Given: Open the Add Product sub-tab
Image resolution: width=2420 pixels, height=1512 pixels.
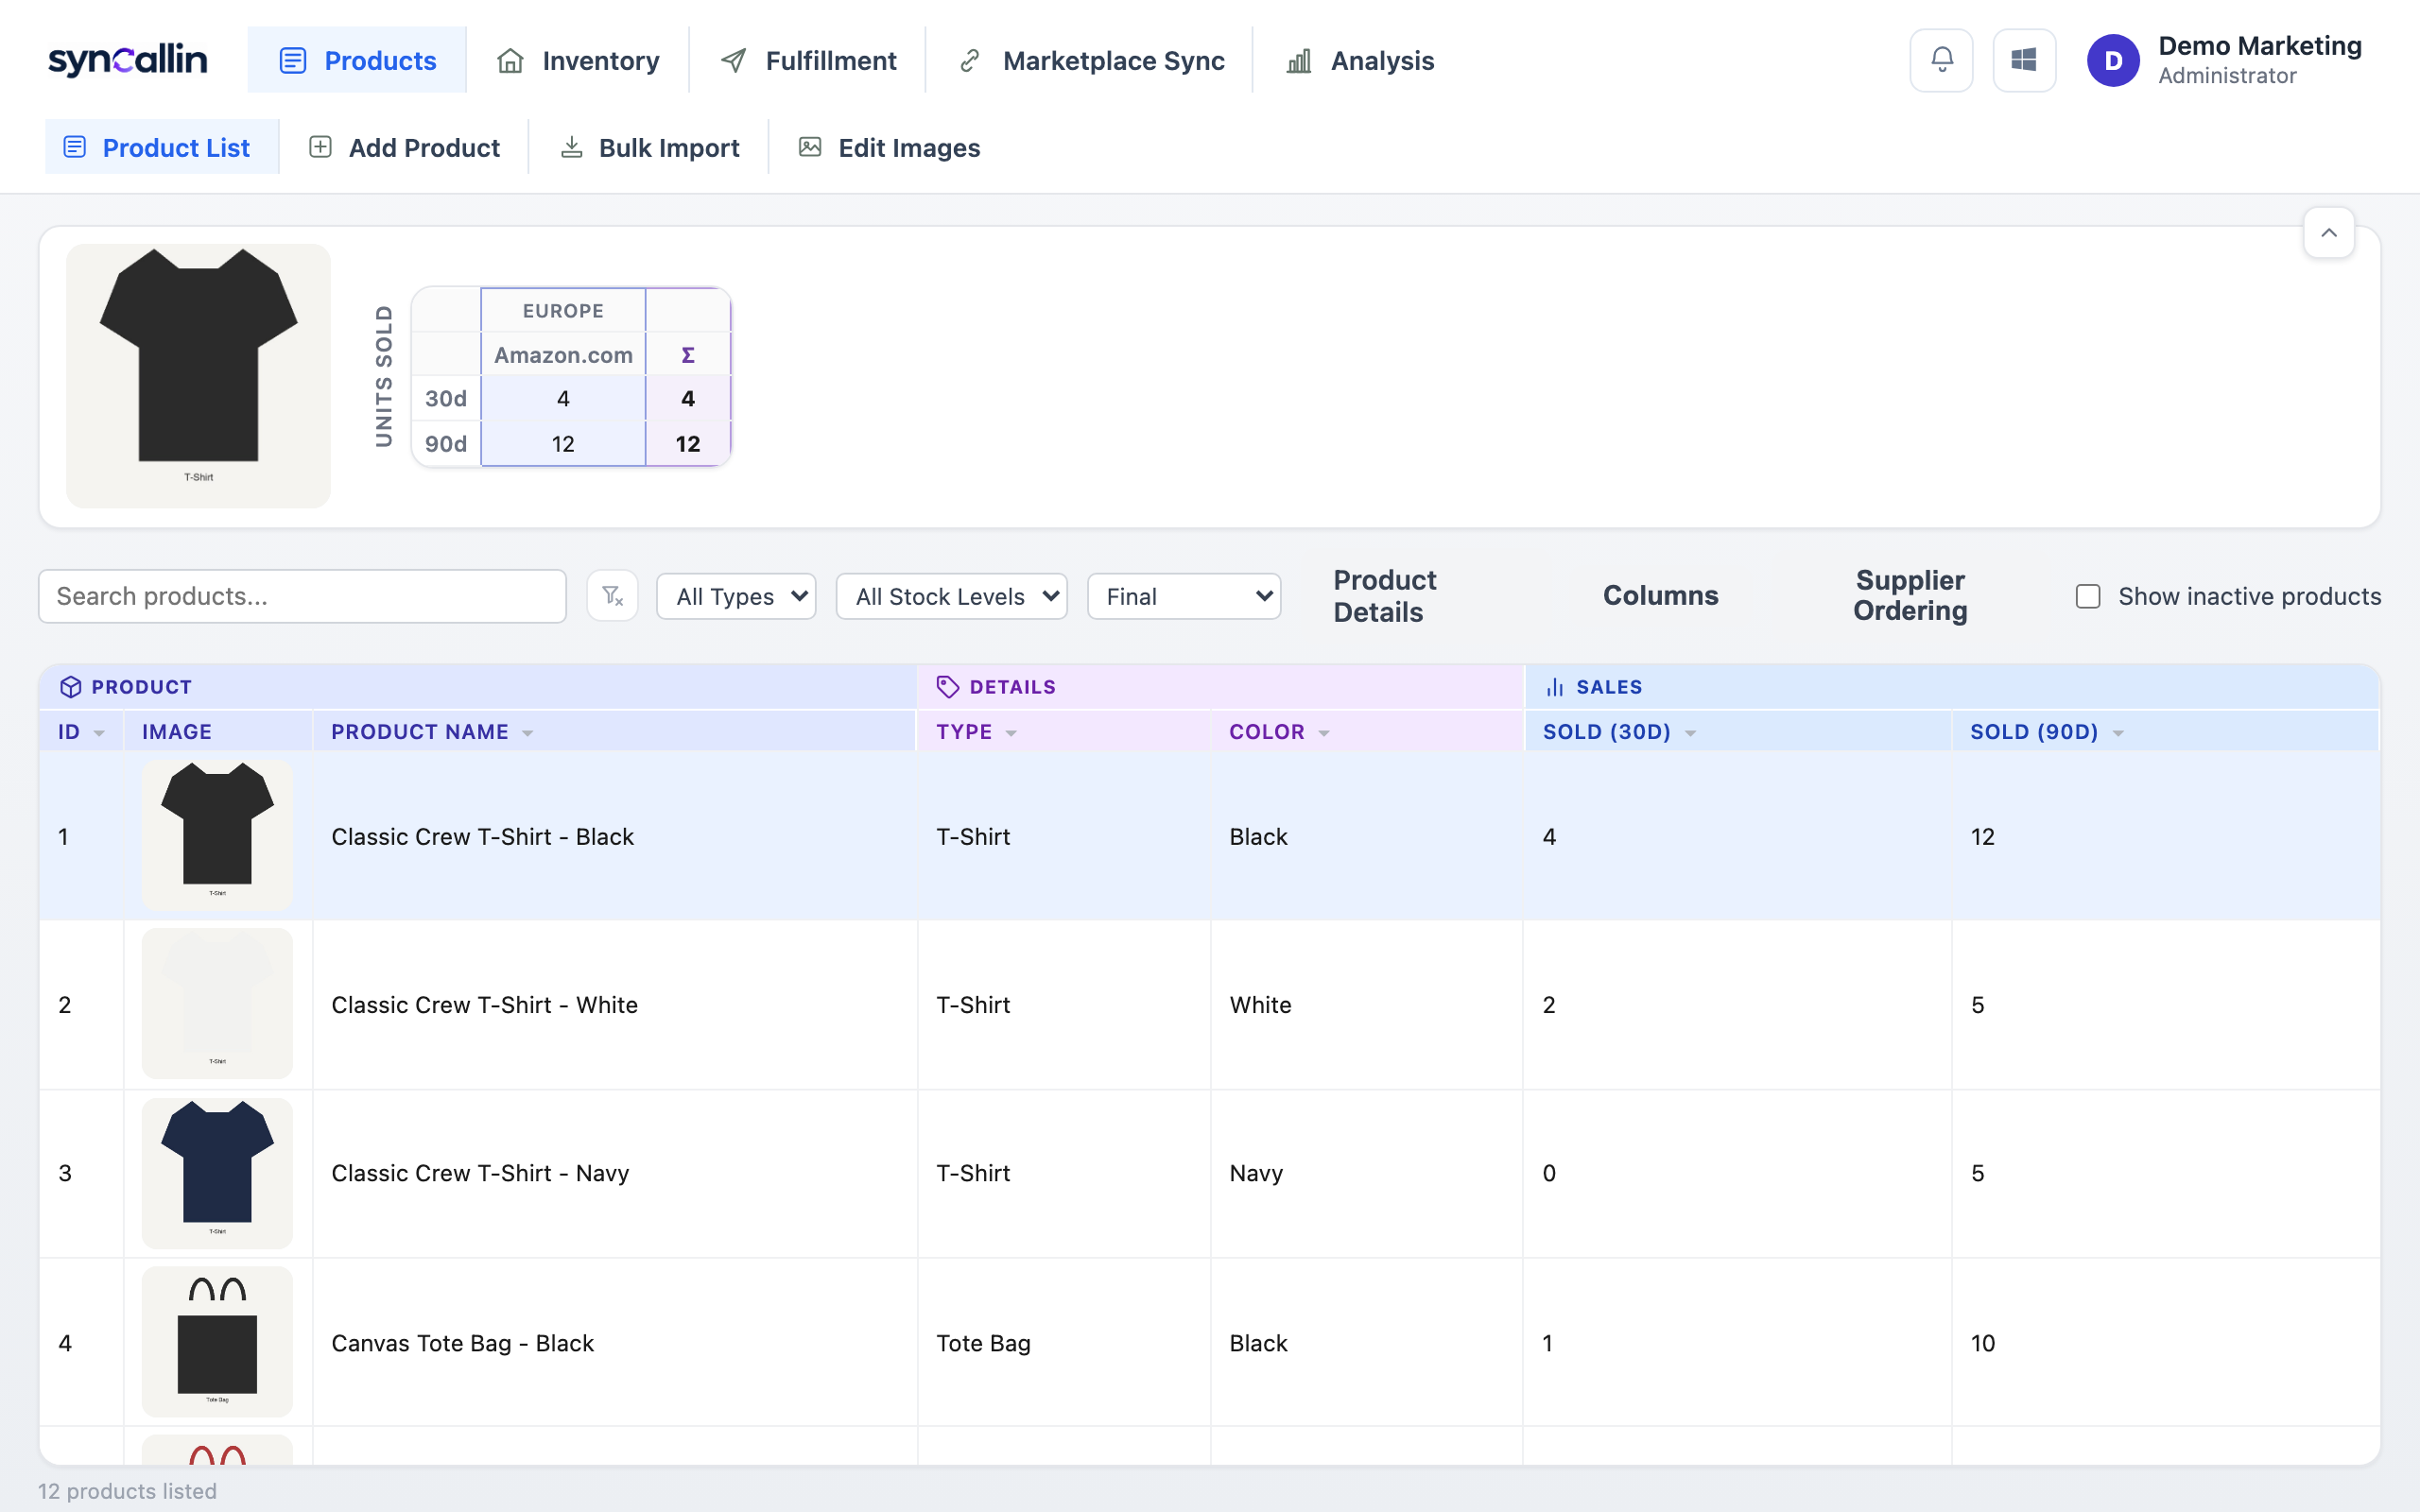Looking at the screenshot, I should pos(404,147).
